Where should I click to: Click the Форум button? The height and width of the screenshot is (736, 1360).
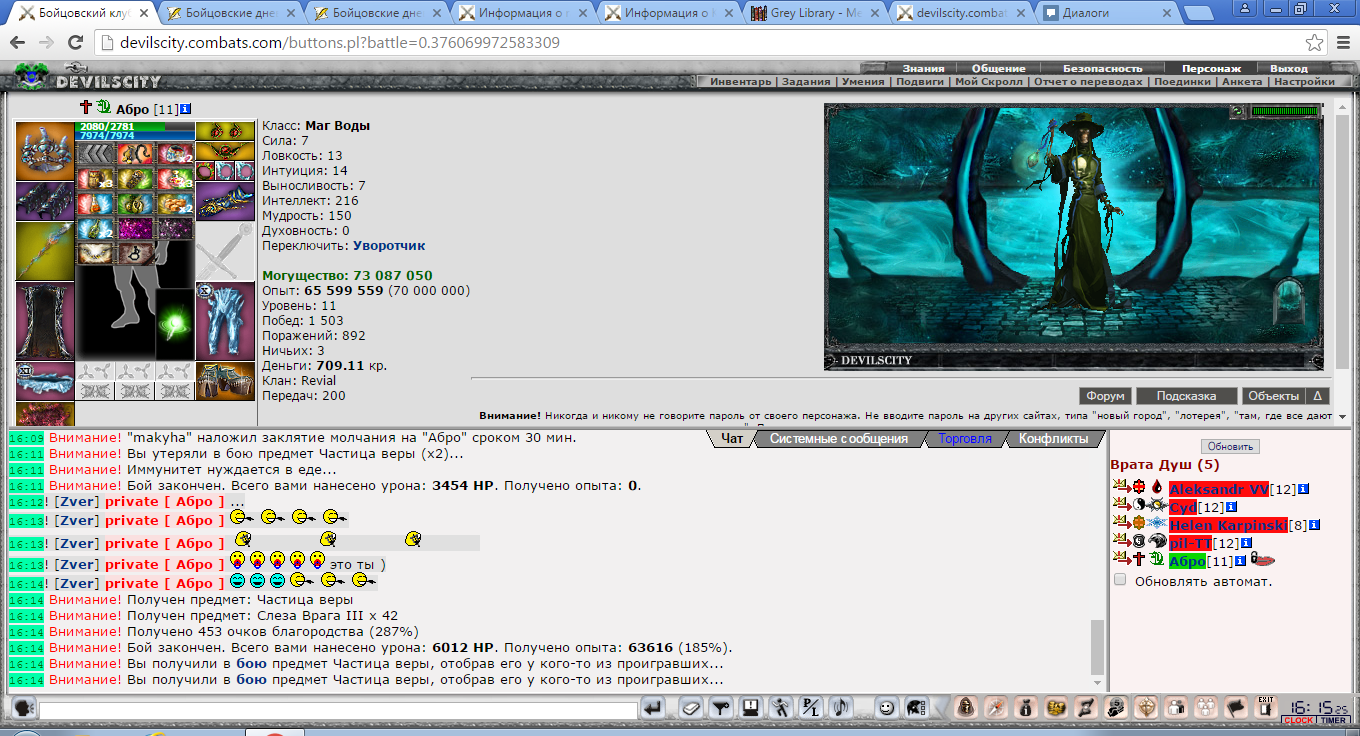1106,396
